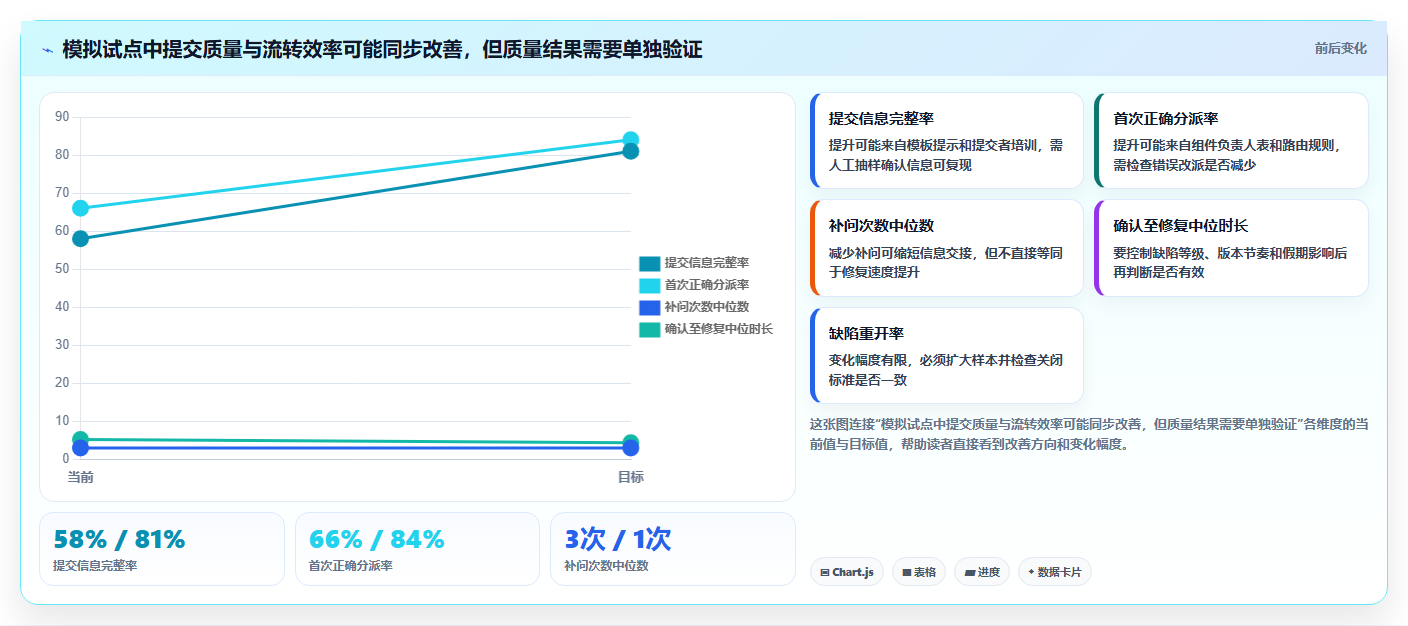Select the 首次正确分派率 data point at 目标
This screenshot has height=626, width=1408.
pyautogui.click(x=631, y=140)
